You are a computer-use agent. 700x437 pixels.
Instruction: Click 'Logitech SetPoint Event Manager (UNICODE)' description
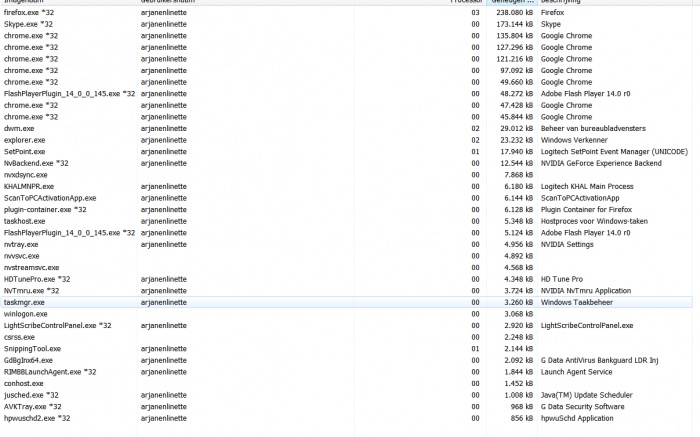614,152
